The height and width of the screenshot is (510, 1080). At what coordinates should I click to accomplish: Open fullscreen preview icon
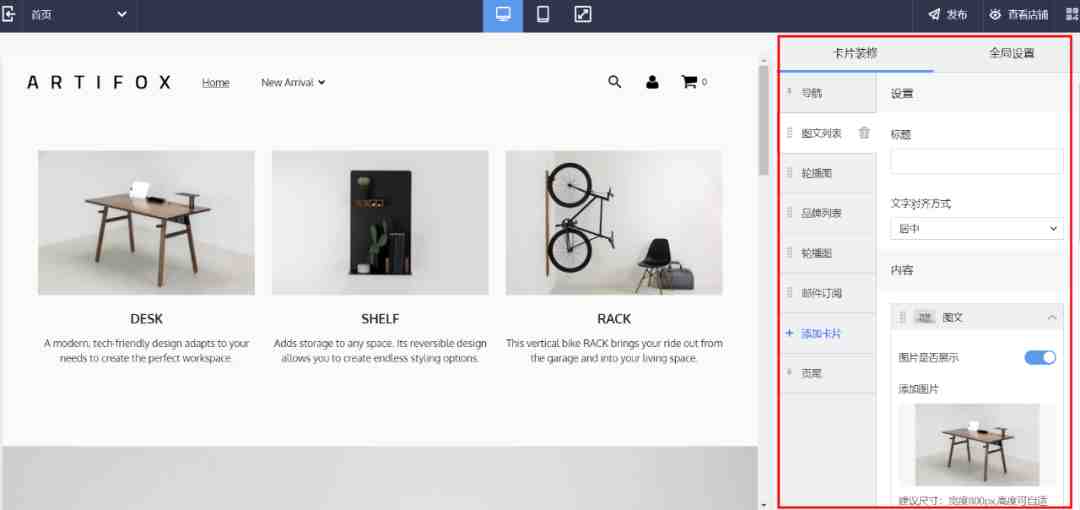click(583, 15)
